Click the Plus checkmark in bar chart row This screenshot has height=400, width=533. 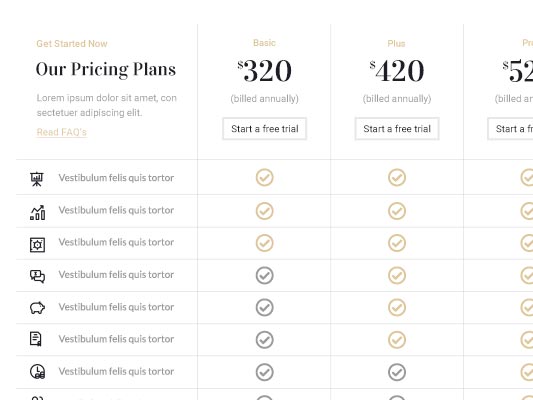click(397, 211)
